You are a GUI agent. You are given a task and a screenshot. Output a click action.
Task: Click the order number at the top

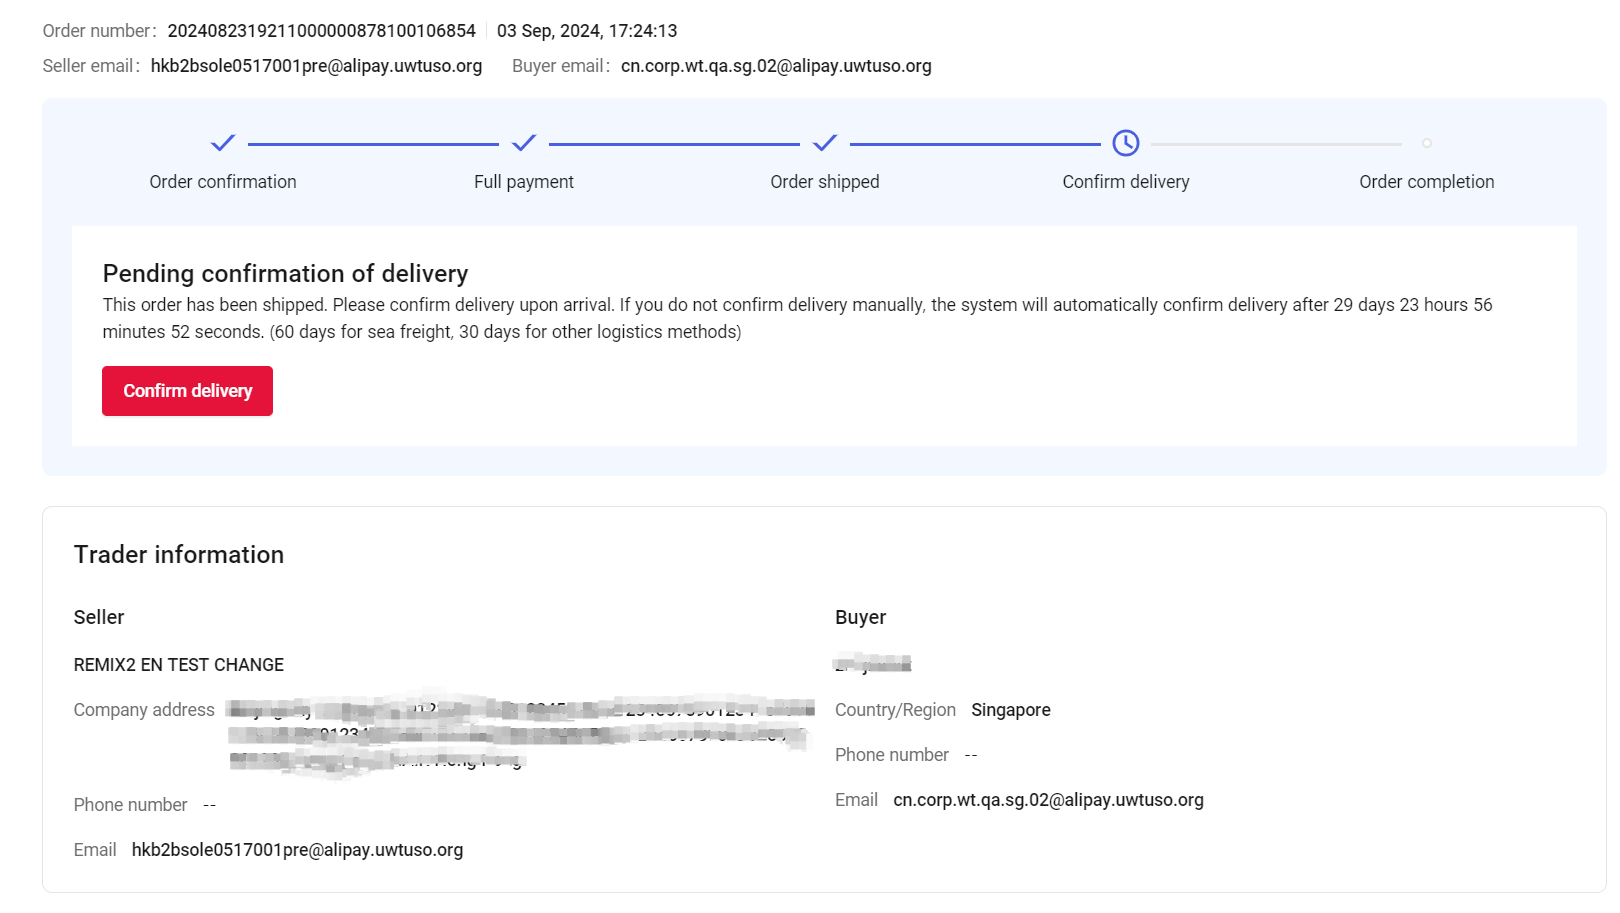pyautogui.click(x=321, y=31)
